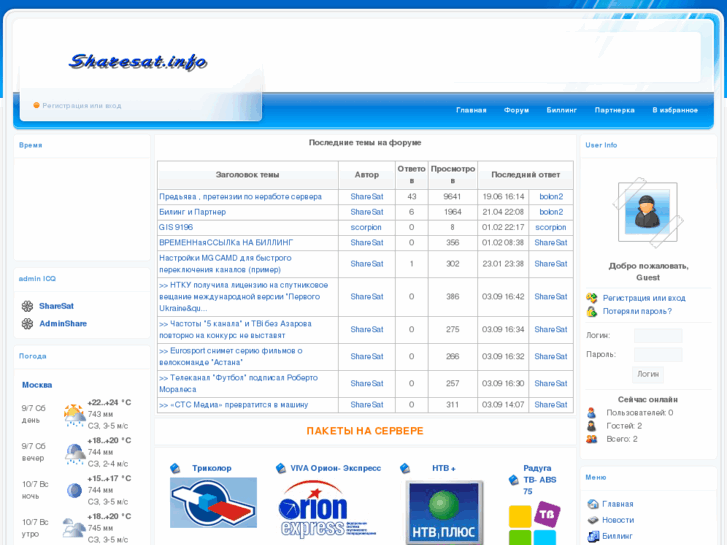Open topic Предъява, претензии по неработе сервера
This screenshot has height=545, width=727.
tap(240, 197)
